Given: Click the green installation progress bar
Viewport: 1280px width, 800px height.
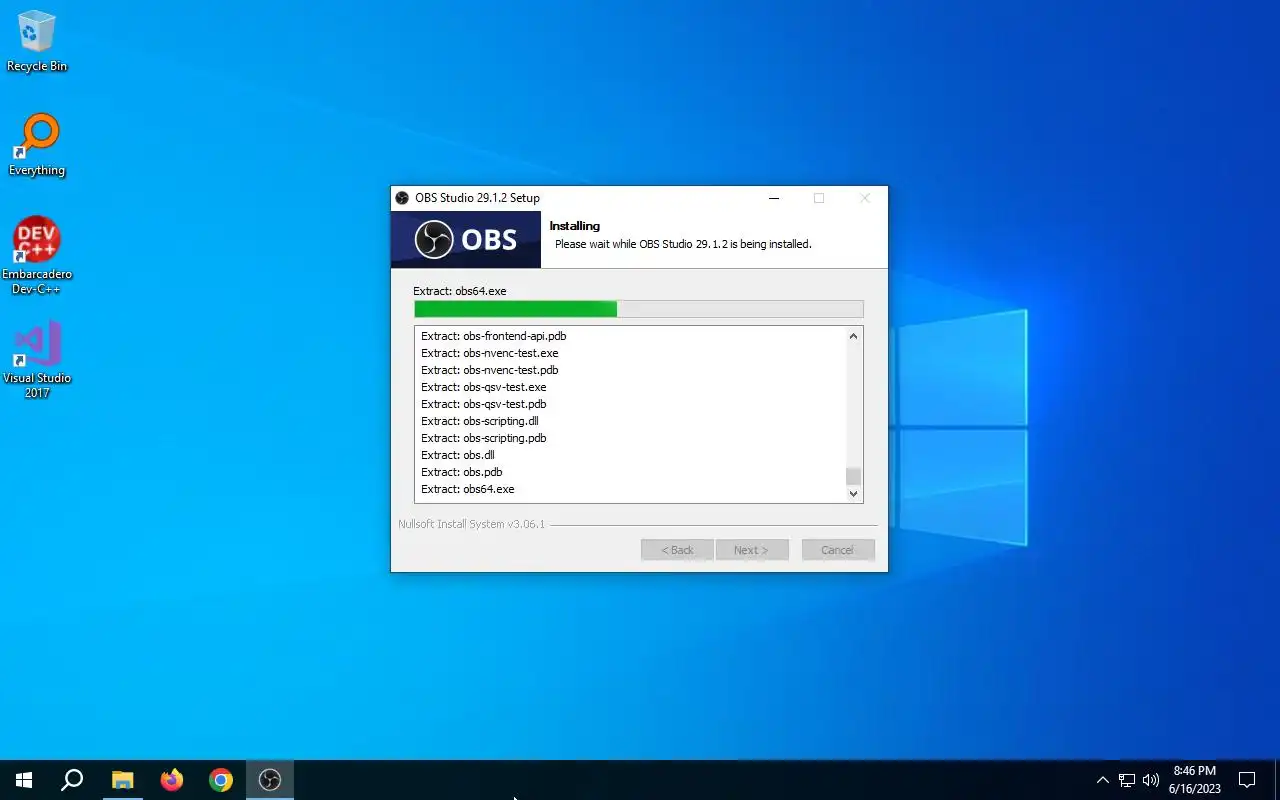Looking at the screenshot, I should tap(638, 309).
